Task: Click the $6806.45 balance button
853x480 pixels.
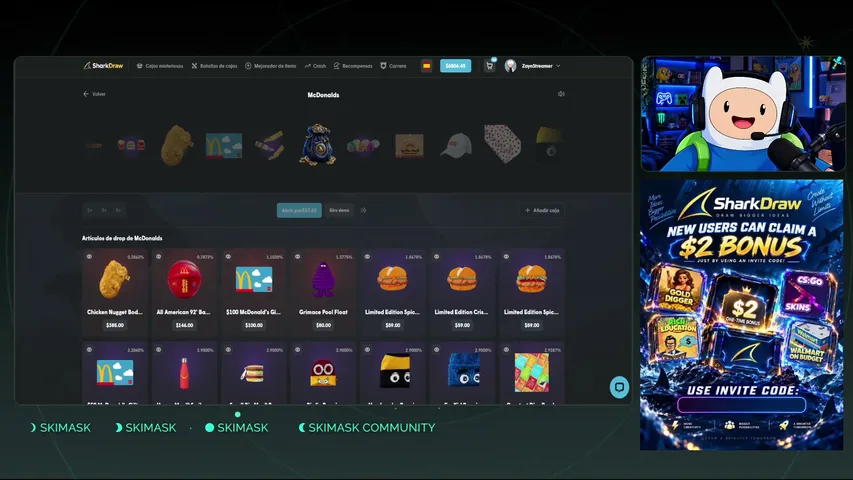Action: tap(455, 66)
